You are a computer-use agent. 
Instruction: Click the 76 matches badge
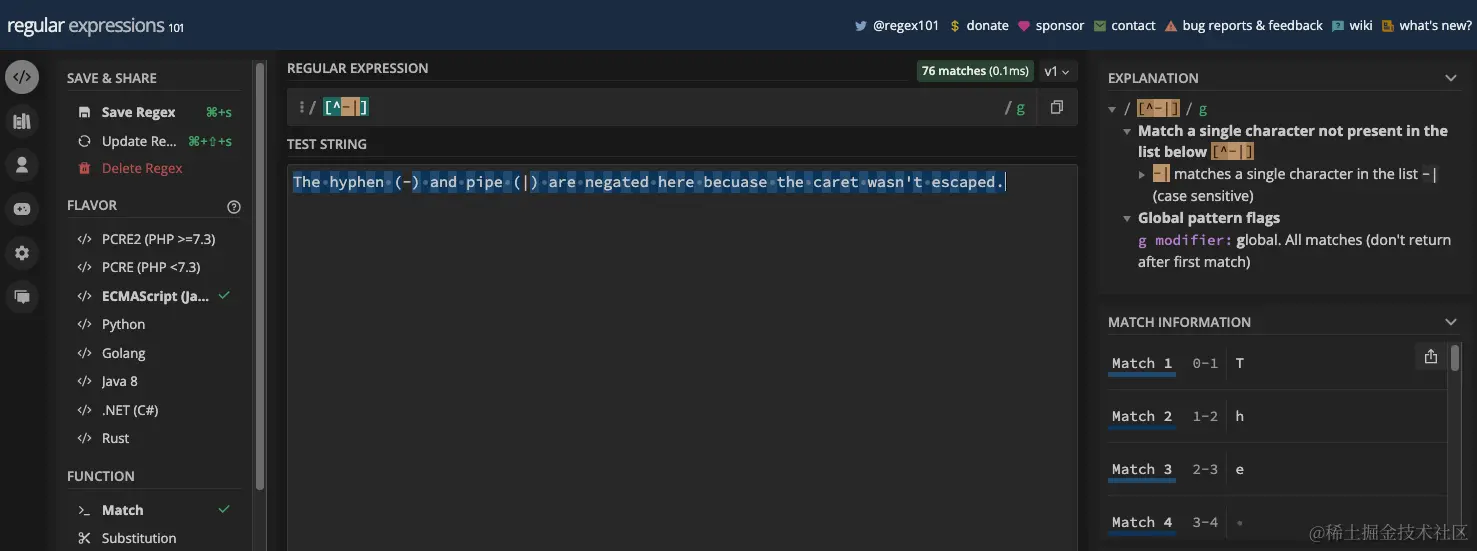tap(975, 71)
